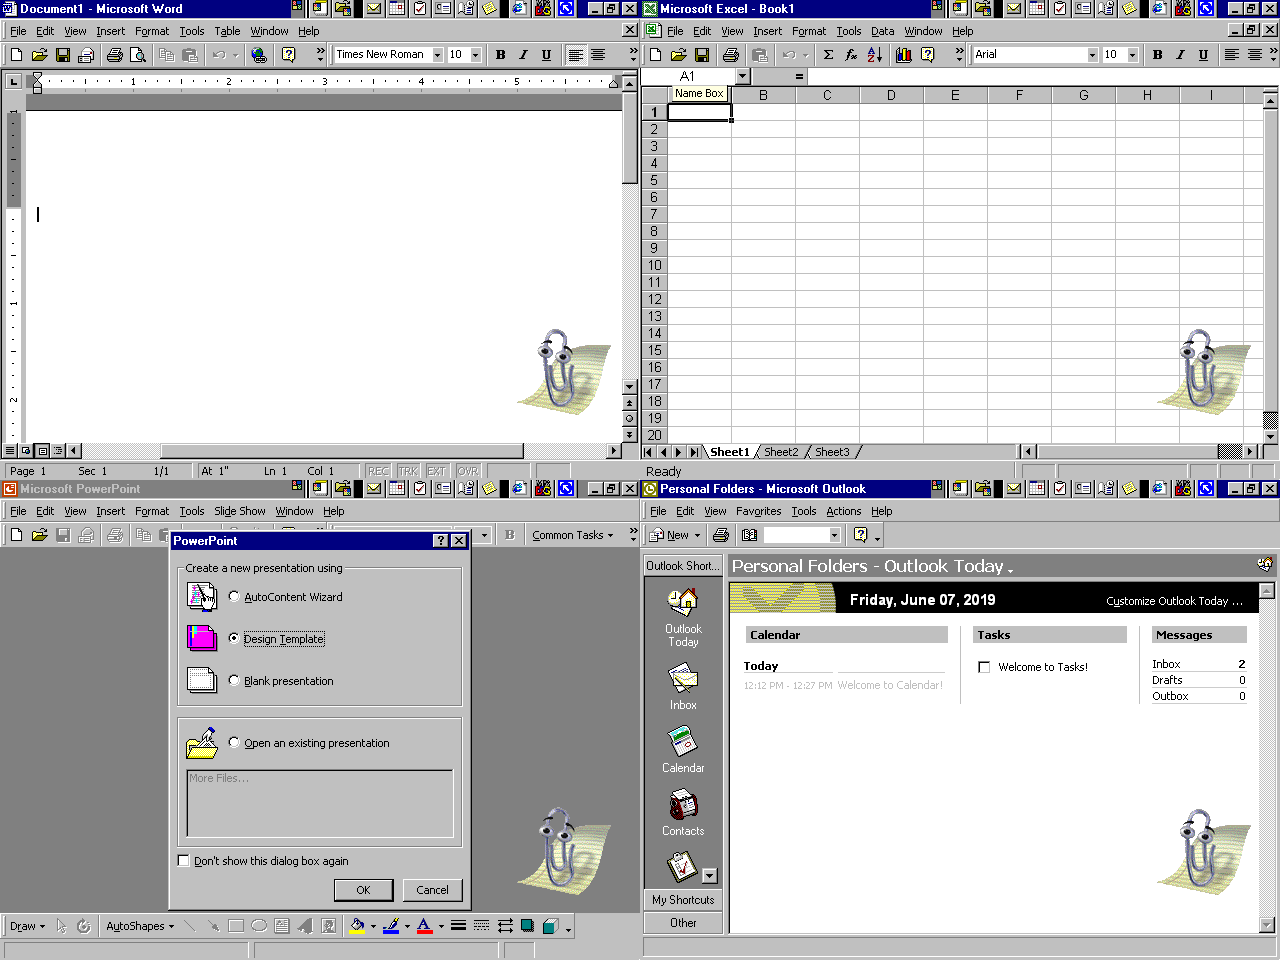Click Insert Hyperlink globe icon in Word
The image size is (1280, 960).
(259, 55)
